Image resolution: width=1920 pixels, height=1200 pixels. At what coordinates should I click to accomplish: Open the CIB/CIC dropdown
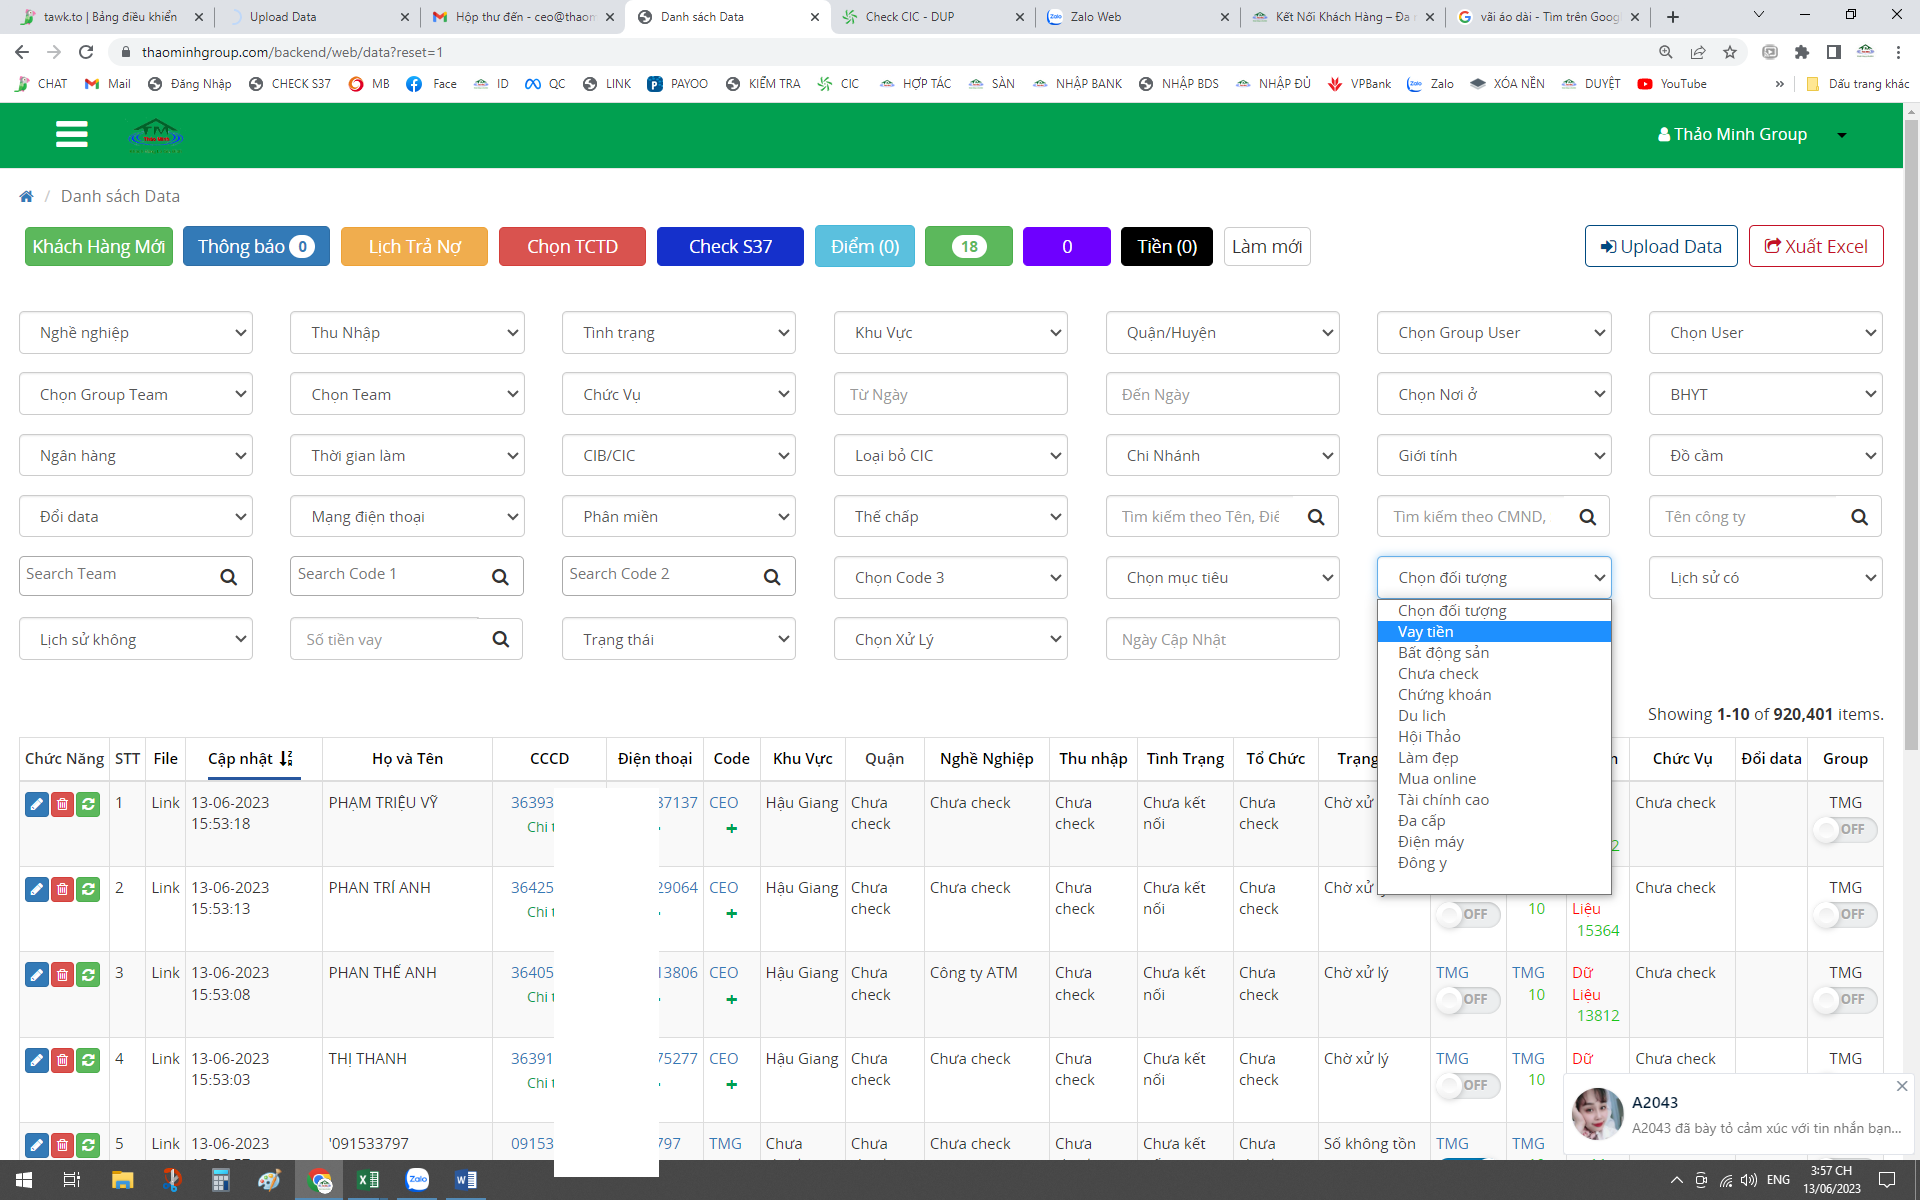coord(679,456)
